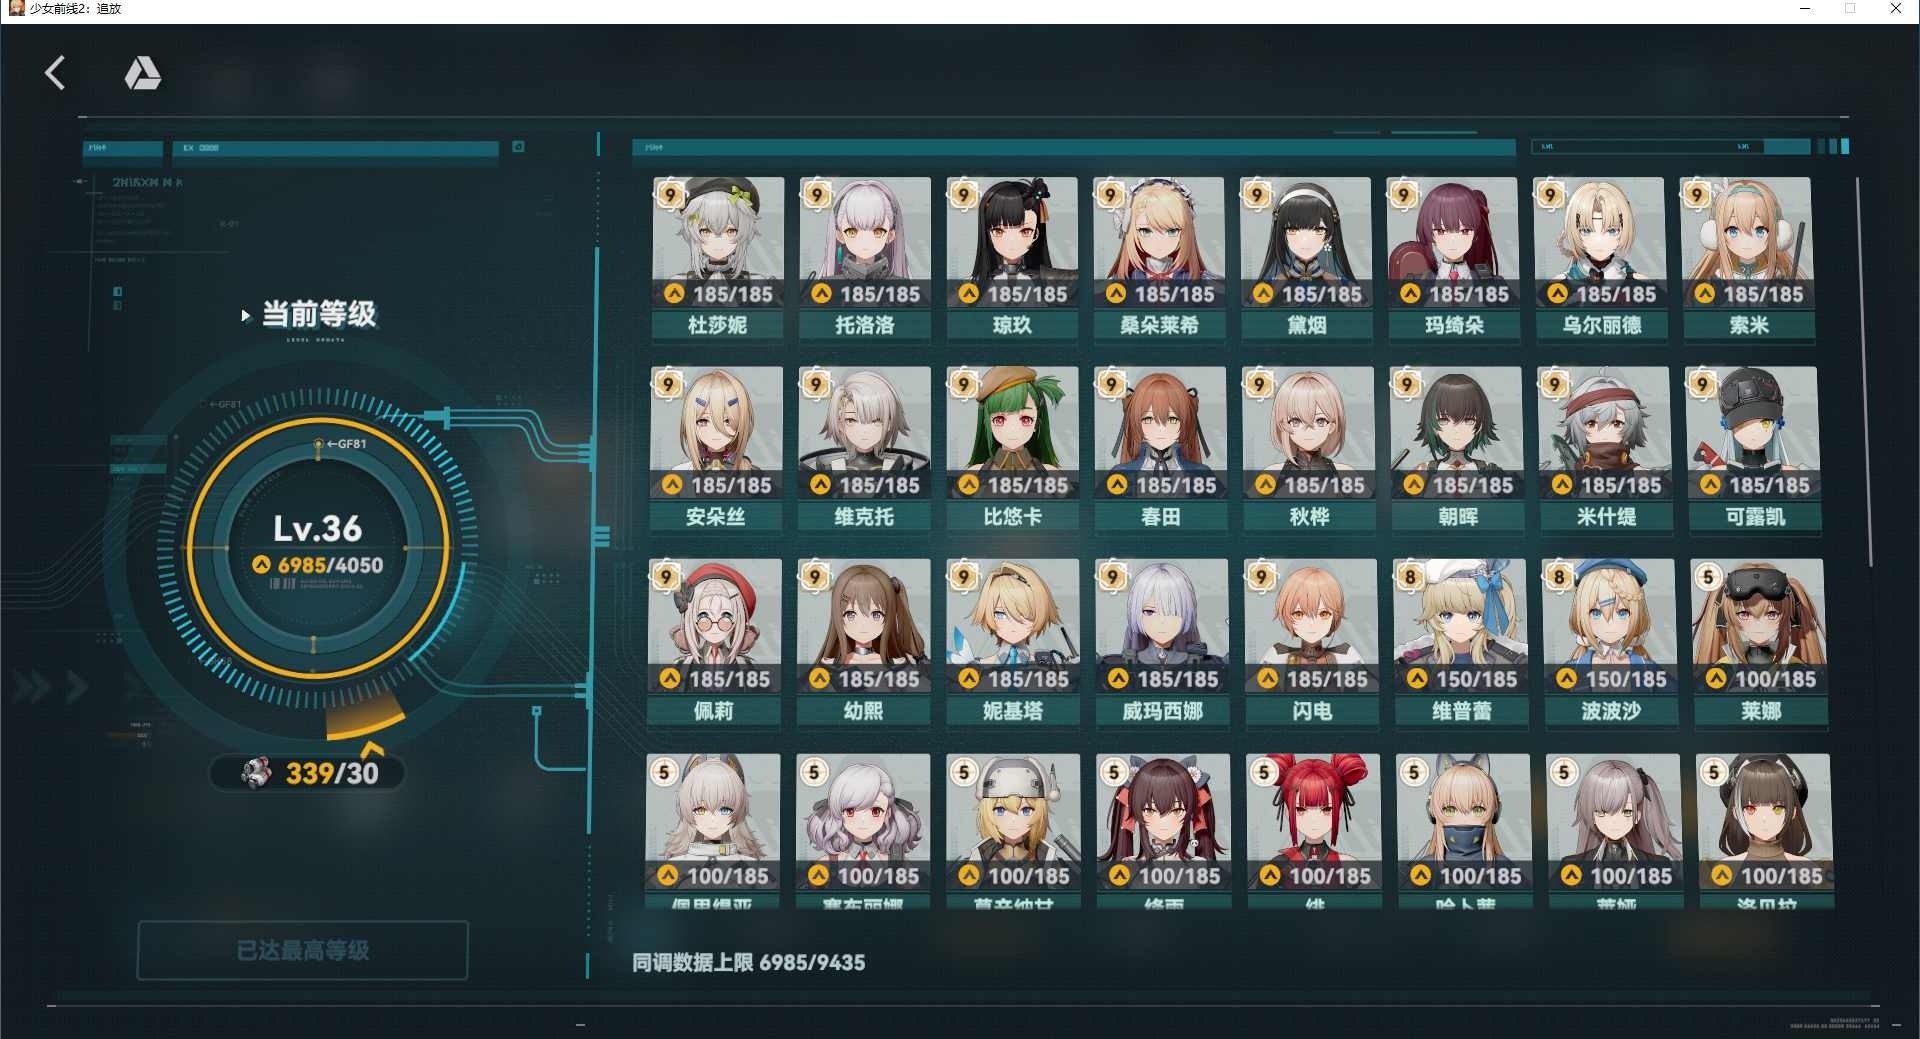Image resolution: width=1920 pixels, height=1039 pixels.
Task: Click the 同调数据上限 6985/9435 text
Action: pos(749,962)
